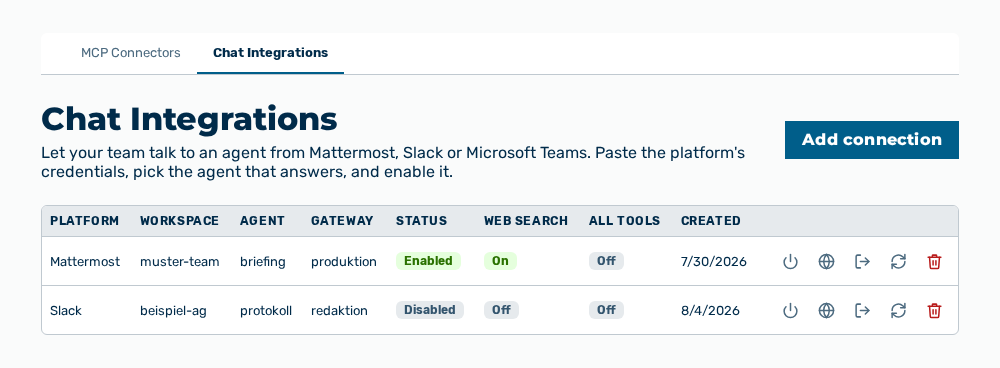Delete the Slack connection with the trash icon

click(934, 311)
